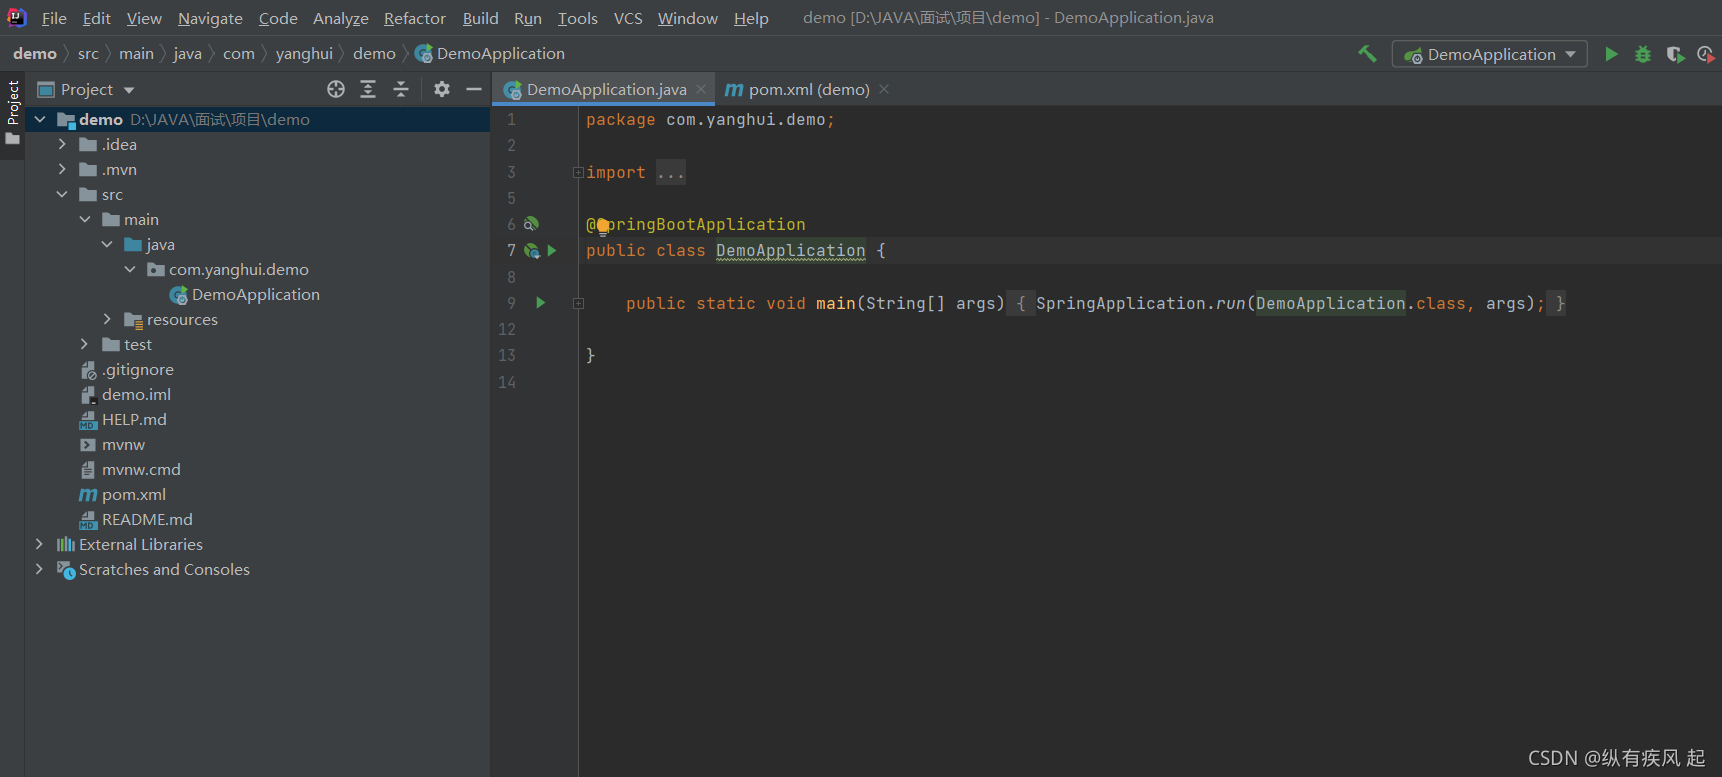Open the profiler run icon in toolbar
The width and height of the screenshot is (1722, 777).
coord(1705,54)
